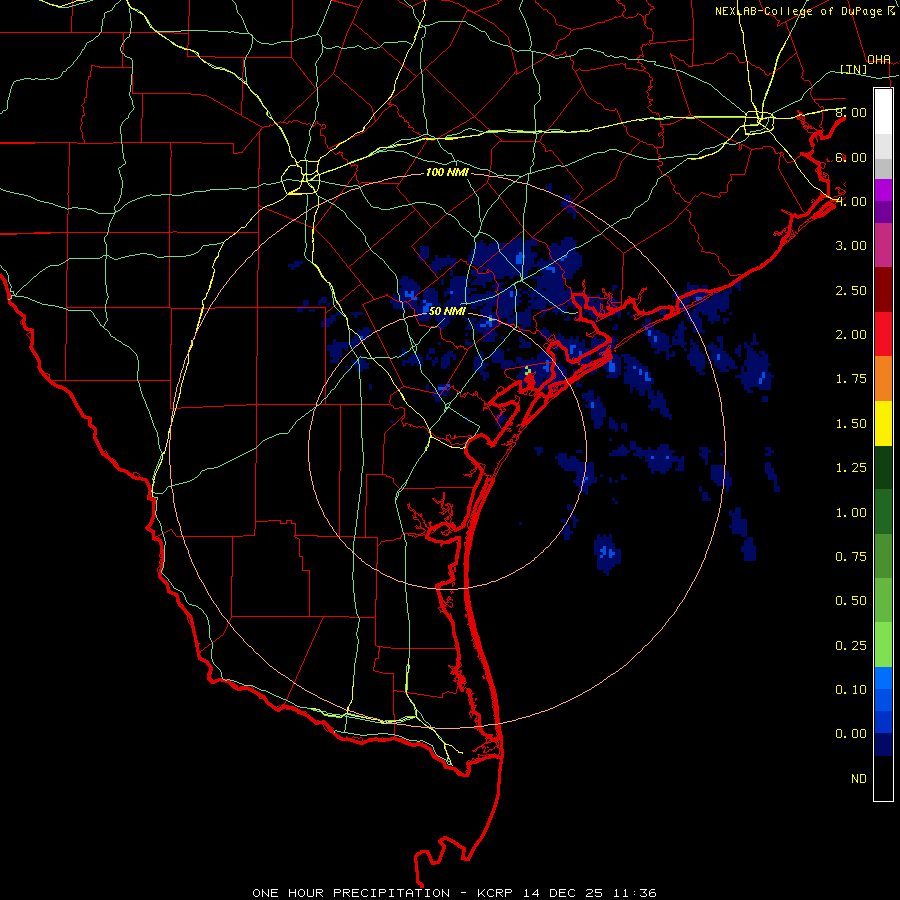The image size is (900, 900).
Task: Pick the white swatch atop the legend
Action: (883, 112)
